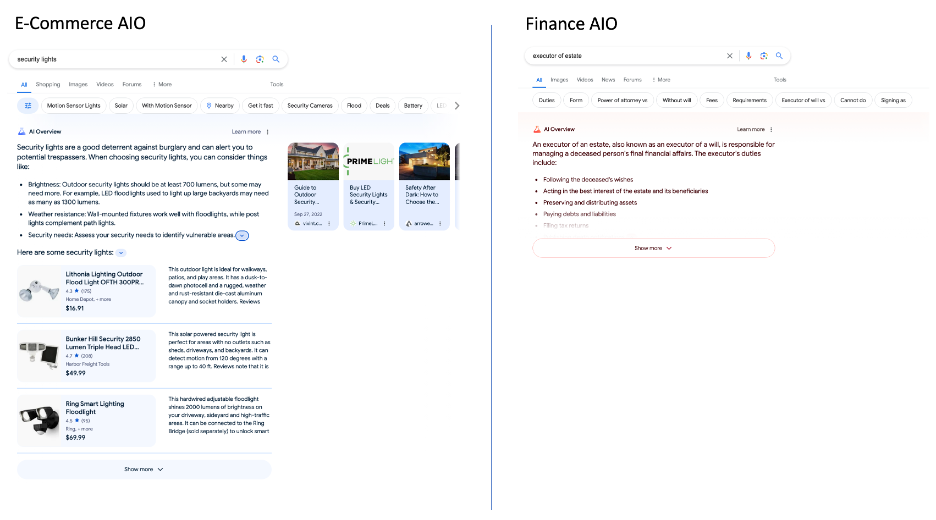The image size is (936, 520).
Task: Click voice search microphone in security lights search
Action: point(244,60)
